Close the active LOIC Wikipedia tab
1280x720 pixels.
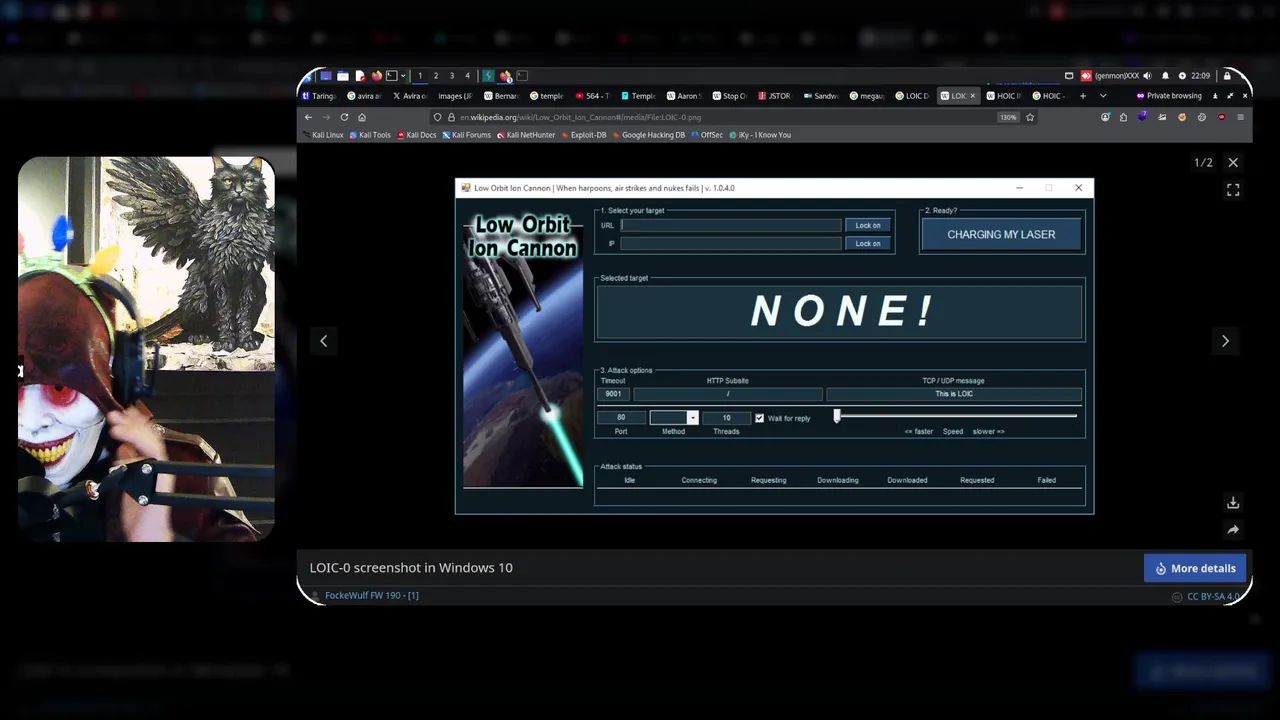pyautogui.click(x=973, y=96)
